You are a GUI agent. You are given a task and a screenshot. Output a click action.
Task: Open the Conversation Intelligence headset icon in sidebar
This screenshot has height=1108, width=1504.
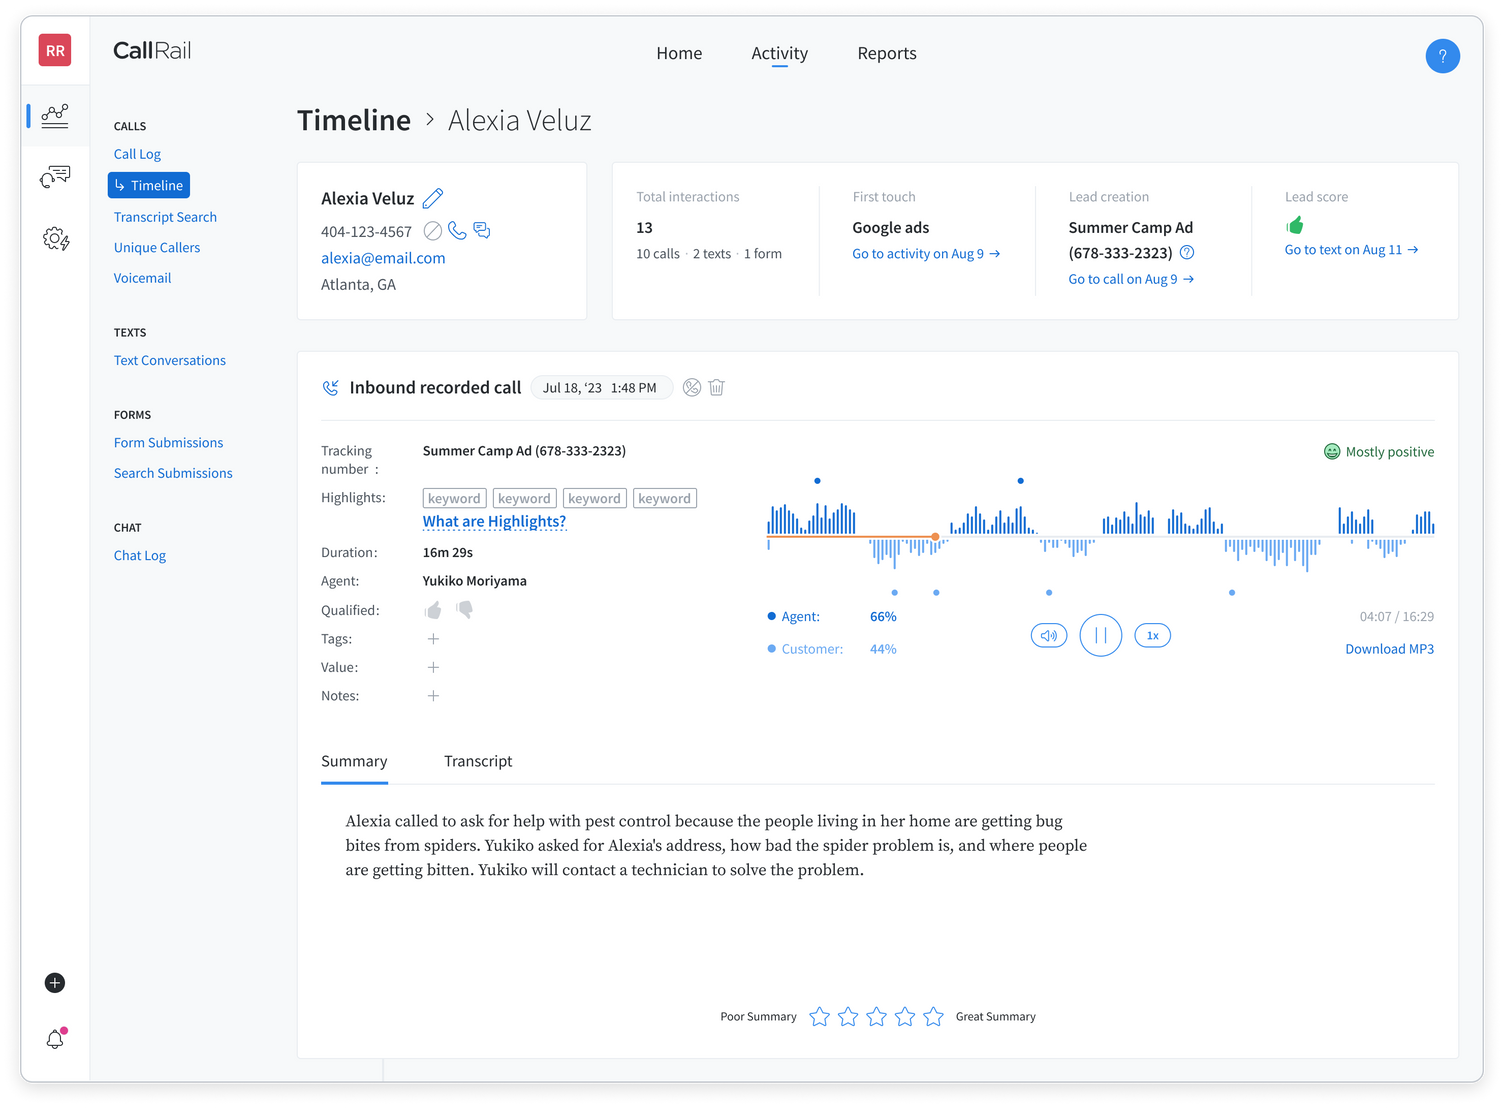click(x=55, y=177)
